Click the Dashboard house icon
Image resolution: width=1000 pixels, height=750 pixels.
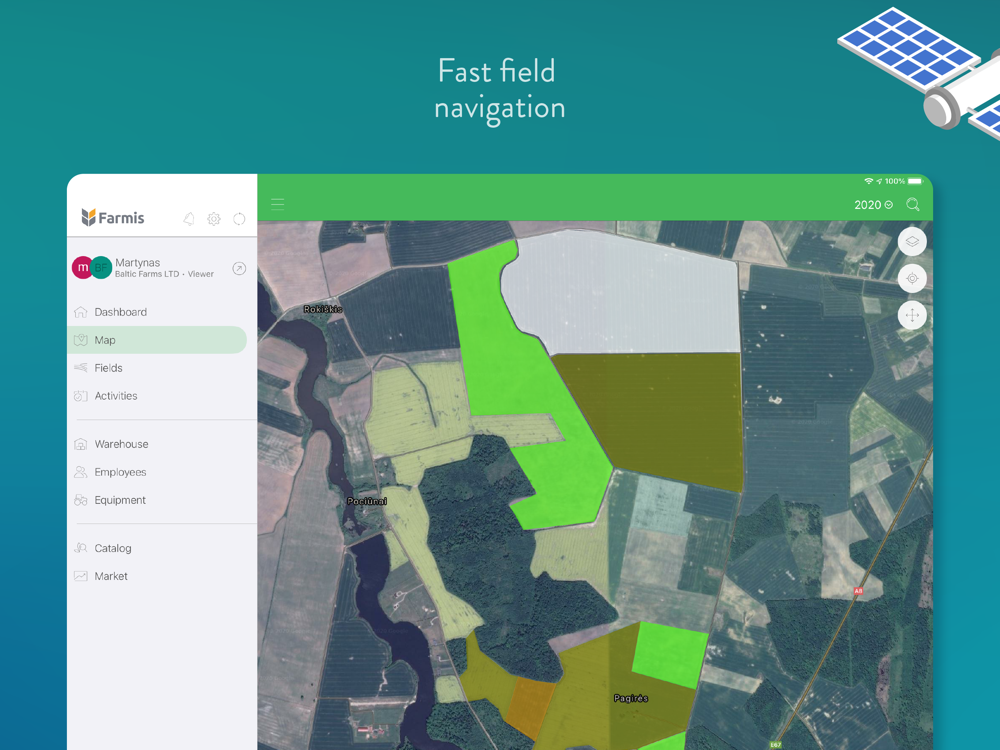[x=80, y=312]
